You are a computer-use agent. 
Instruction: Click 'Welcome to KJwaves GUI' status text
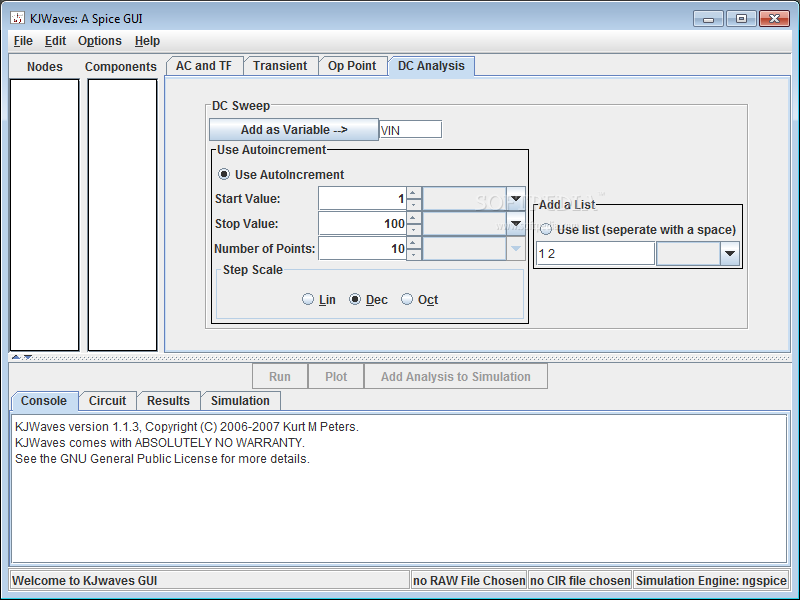[x=85, y=581]
